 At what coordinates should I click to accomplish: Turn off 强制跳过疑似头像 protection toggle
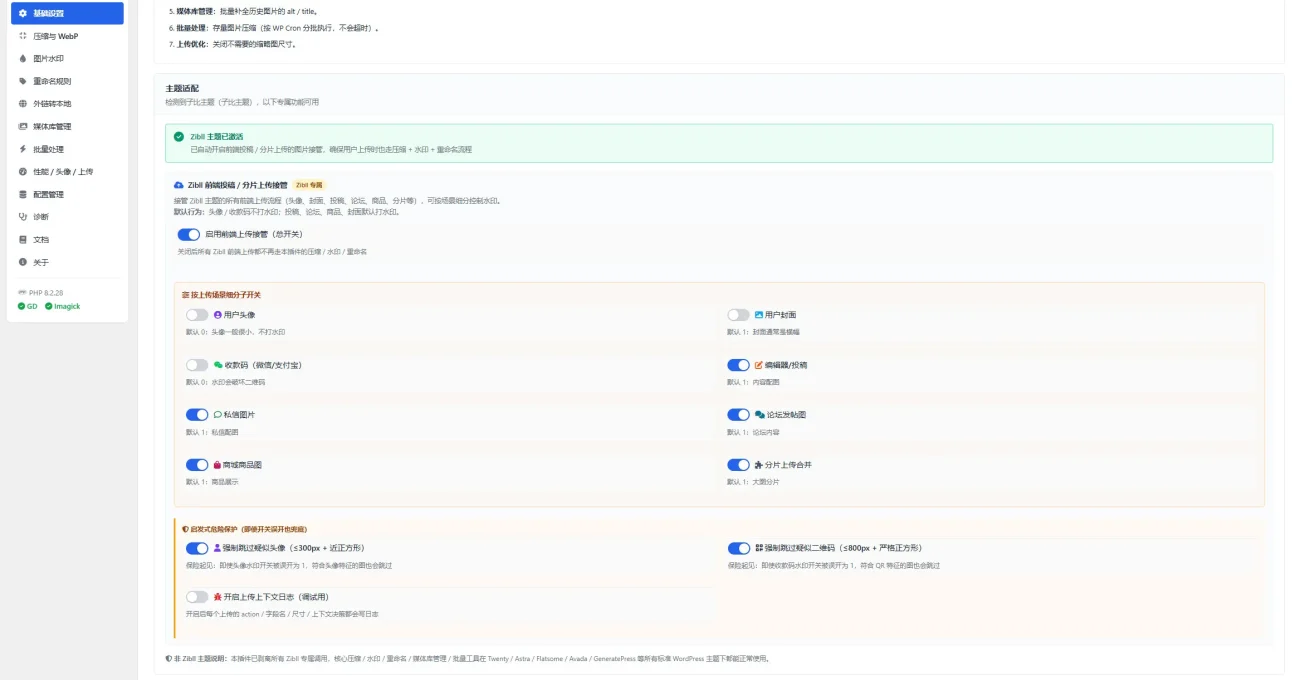[x=197, y=548]
